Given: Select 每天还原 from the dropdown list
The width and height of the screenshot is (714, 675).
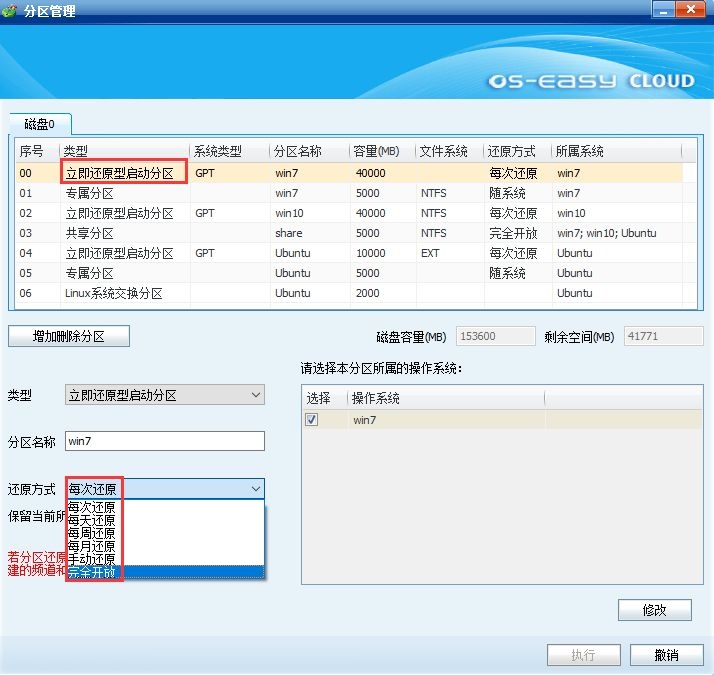Looking at the screenshot, I should pos(92,520).
